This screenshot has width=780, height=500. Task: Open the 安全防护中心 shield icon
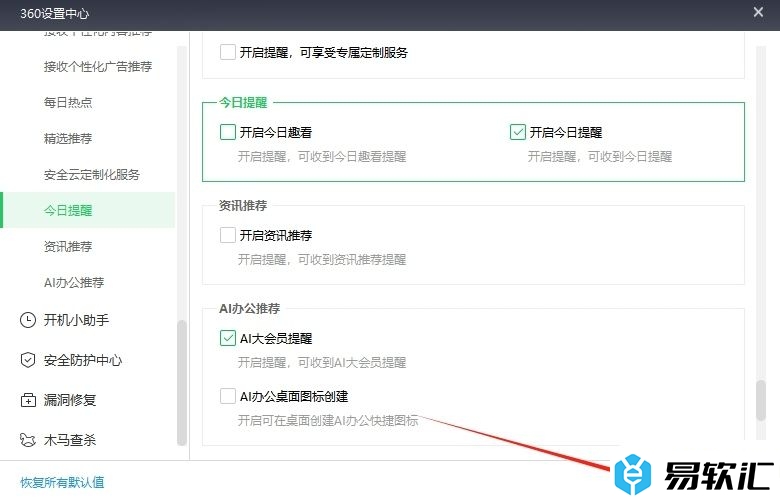(28, 360)
